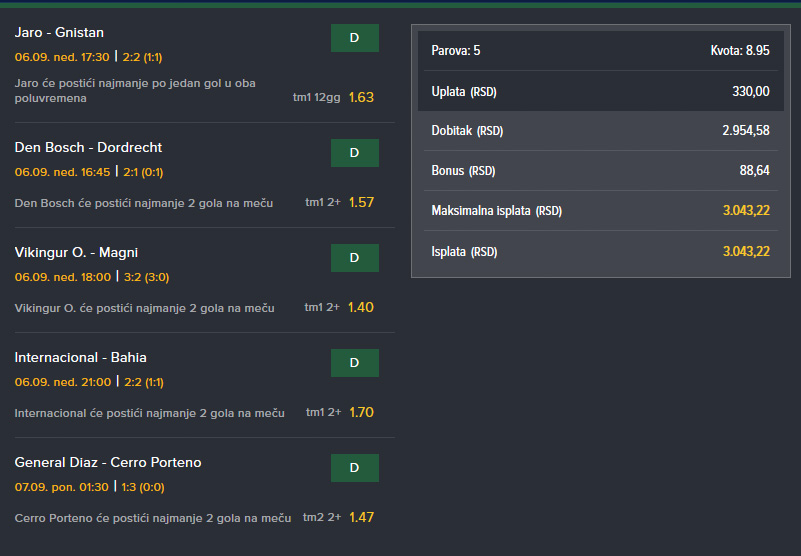Click the Maksimalna isplata value 3.043,22
The image size is (801, 556).
pyautogui.click(x=745, y=211)
